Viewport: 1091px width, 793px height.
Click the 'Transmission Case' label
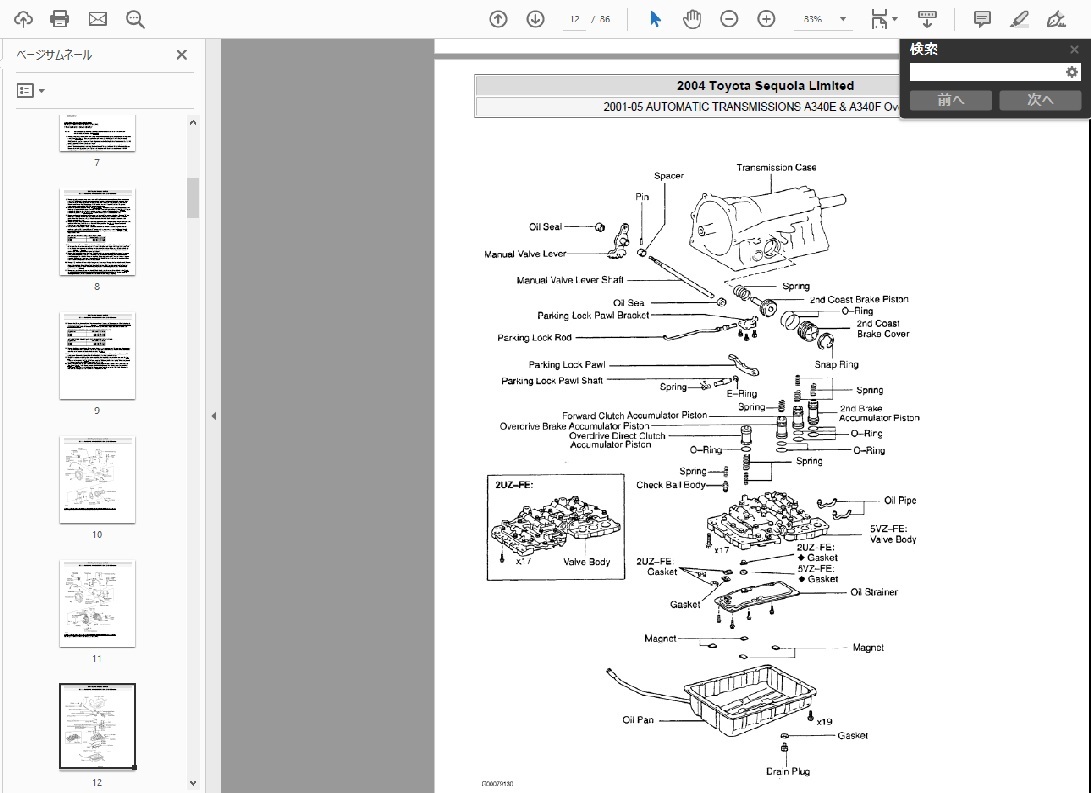(776, 168)
